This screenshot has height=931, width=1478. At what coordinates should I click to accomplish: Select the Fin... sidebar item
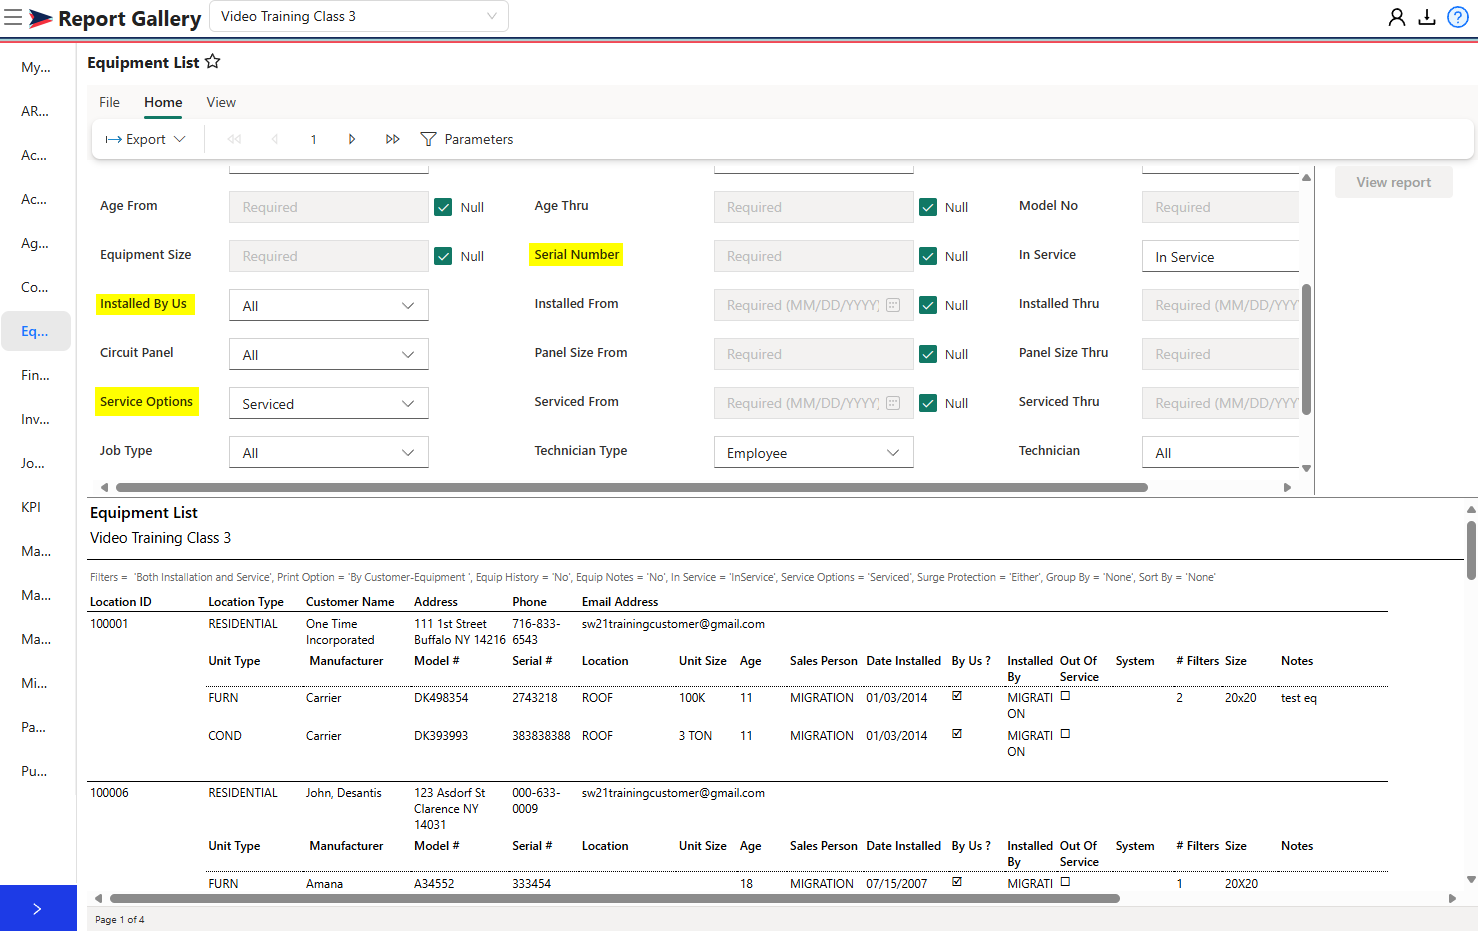(36, 375)
